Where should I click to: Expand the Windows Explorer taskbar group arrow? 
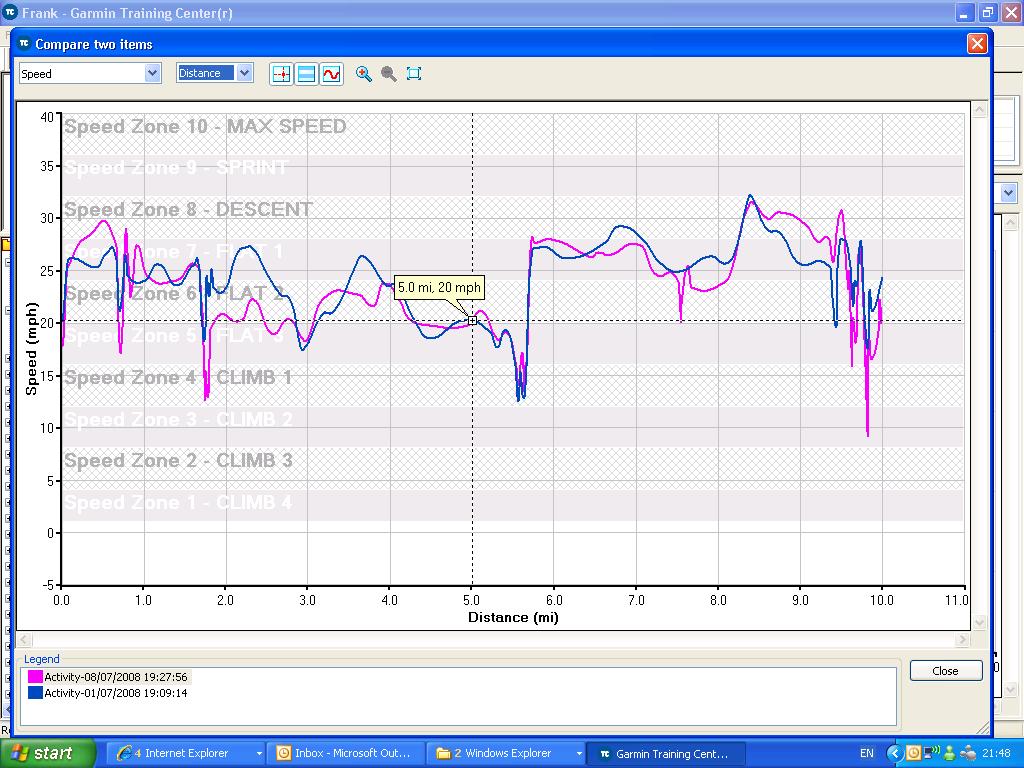tap(578, 753)
